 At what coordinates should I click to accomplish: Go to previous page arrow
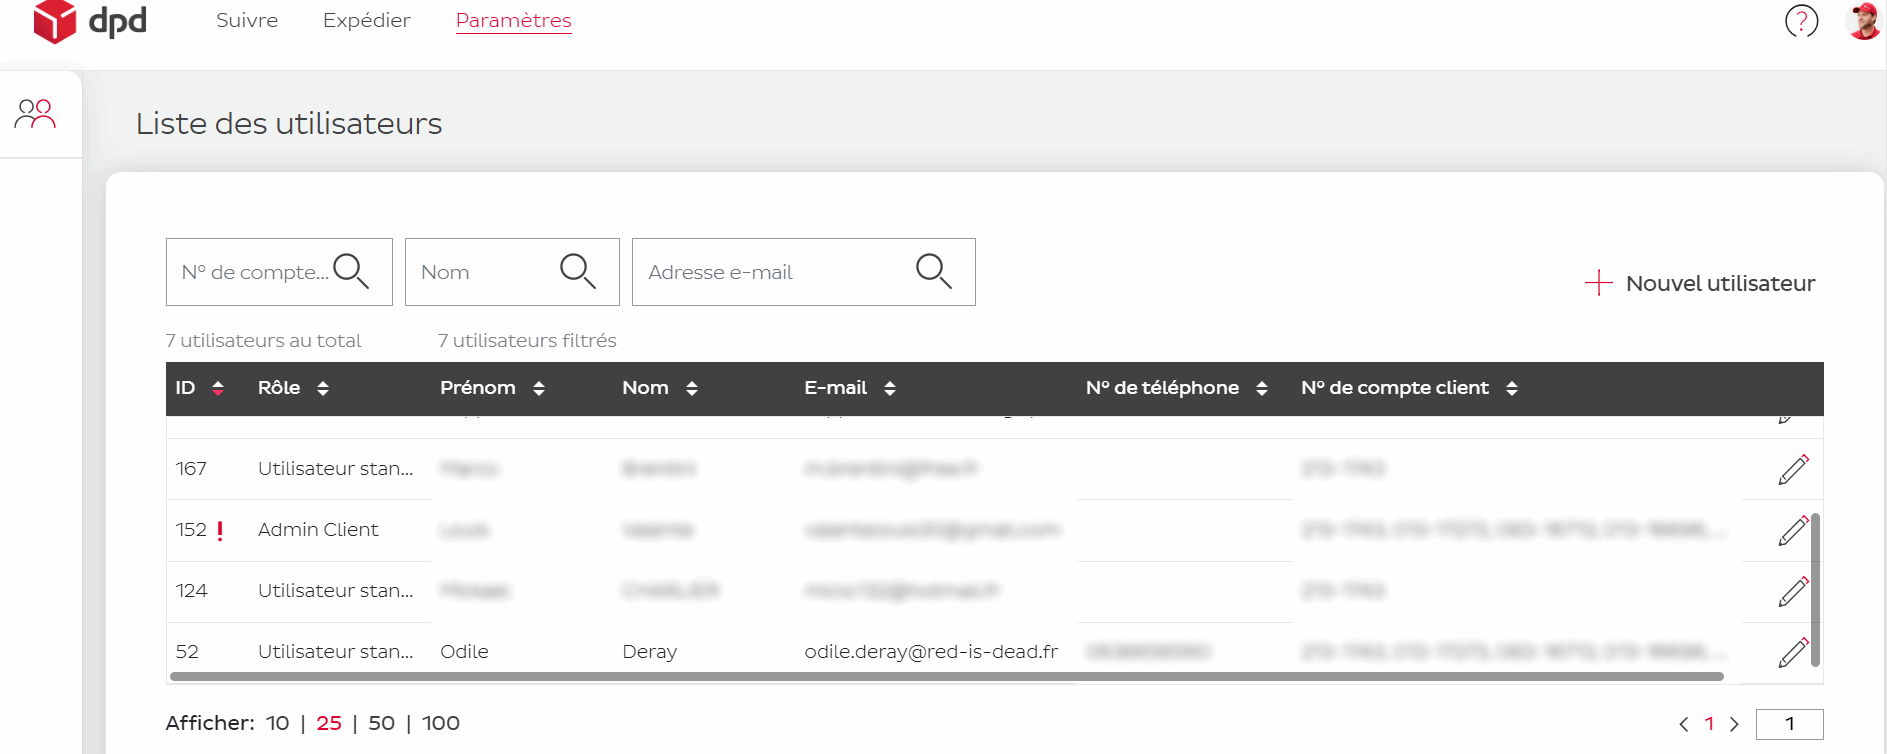[x=1684, y=724]
